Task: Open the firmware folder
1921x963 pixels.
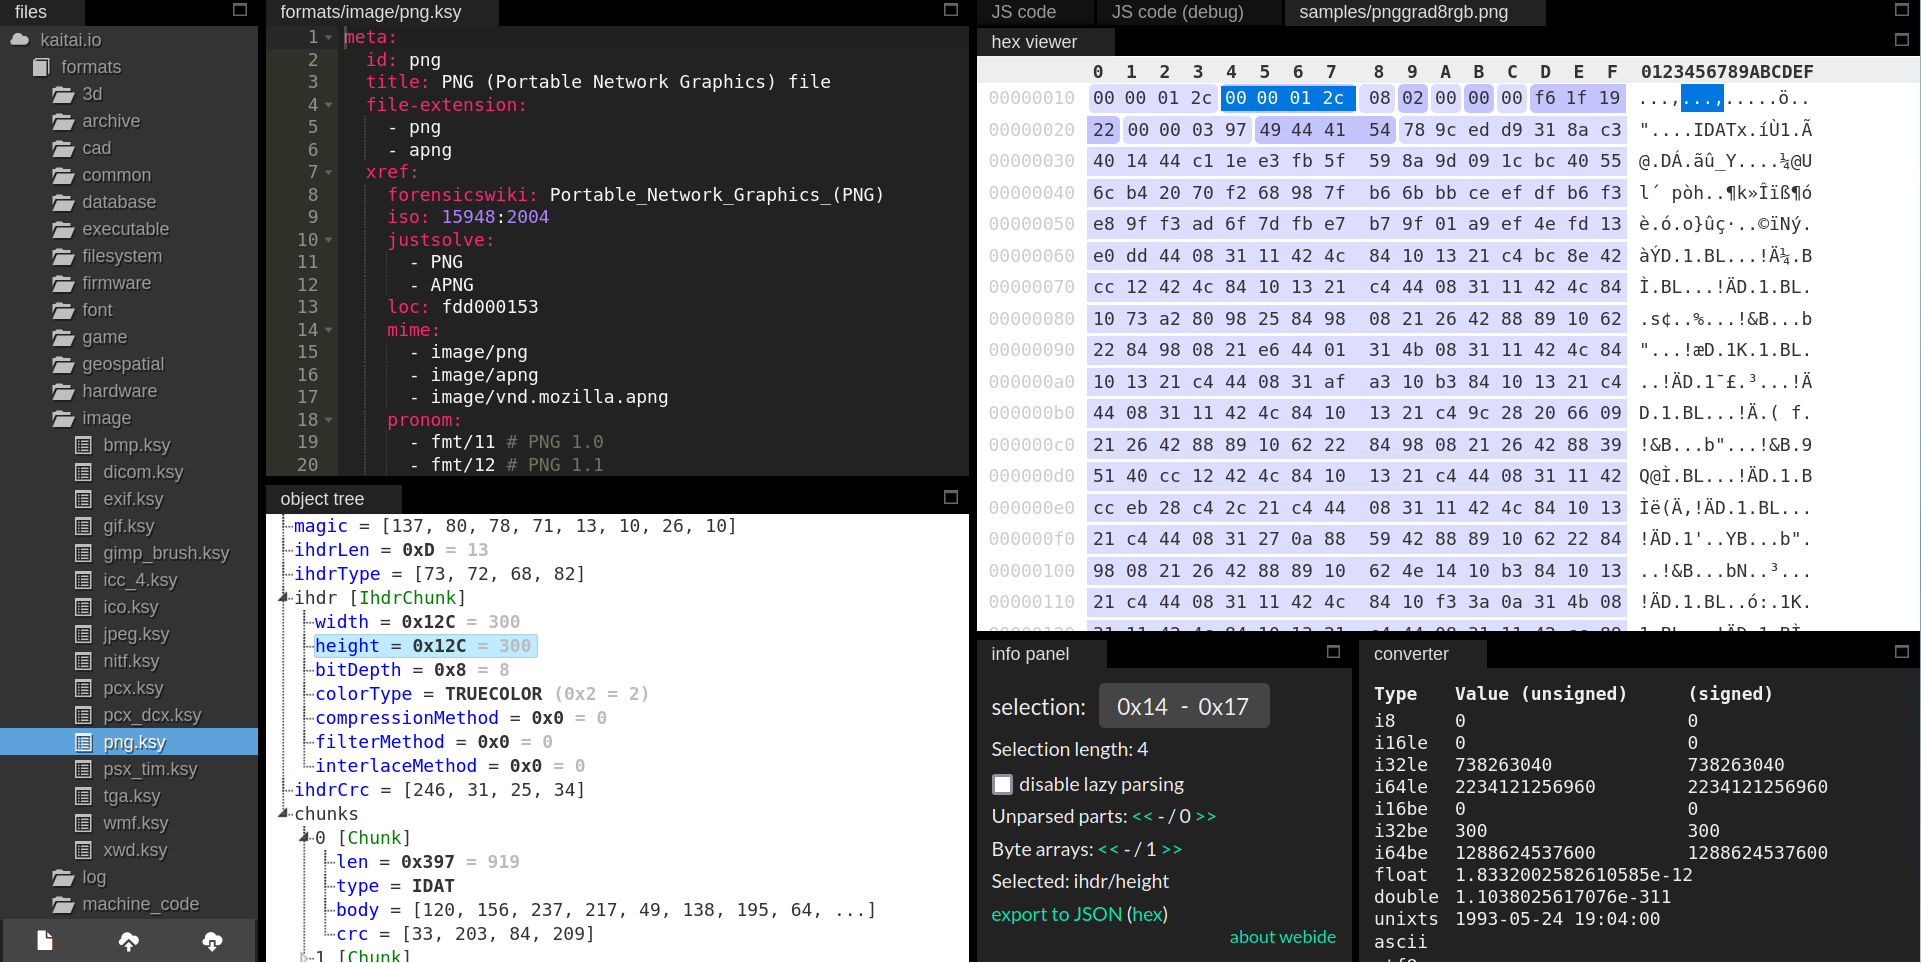Action: tap(116, 283)
